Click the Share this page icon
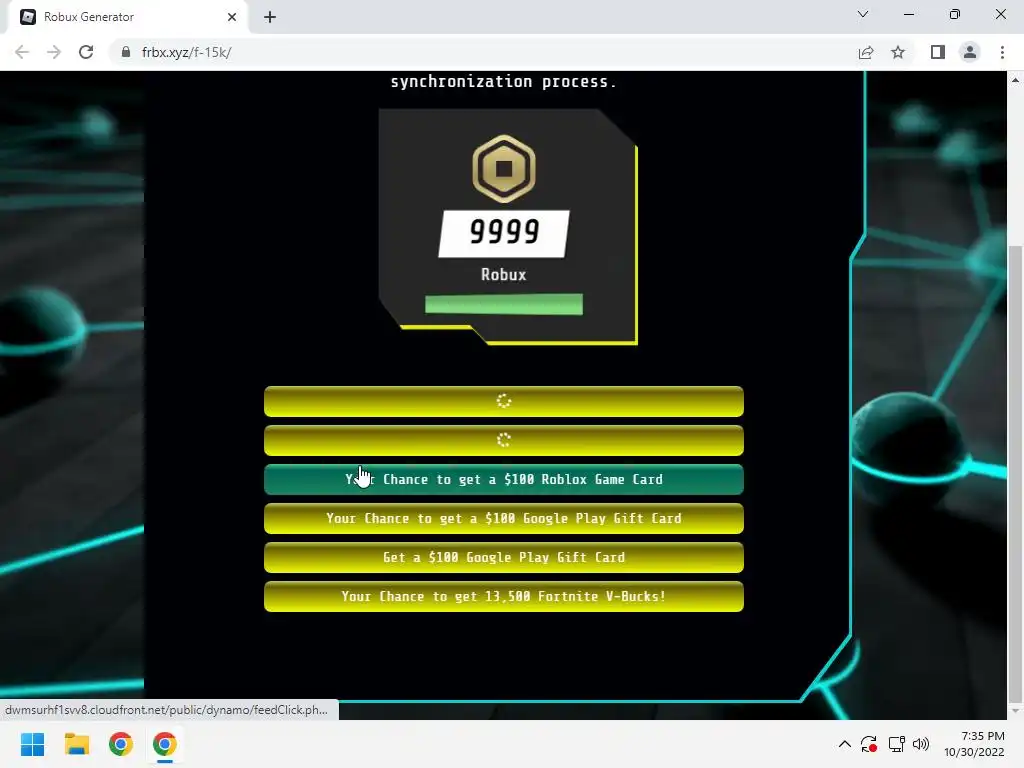The height and width of the screenshot is (768, 1024). coord(866,52)
